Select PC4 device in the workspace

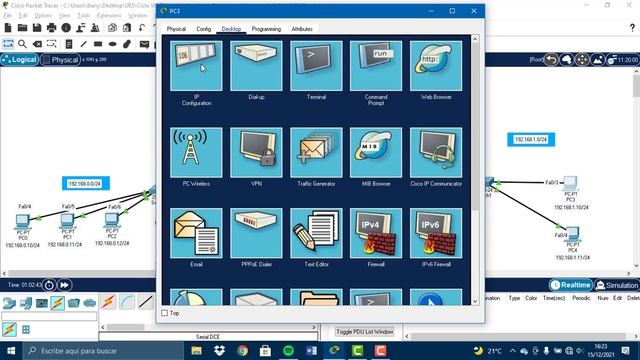572,235
